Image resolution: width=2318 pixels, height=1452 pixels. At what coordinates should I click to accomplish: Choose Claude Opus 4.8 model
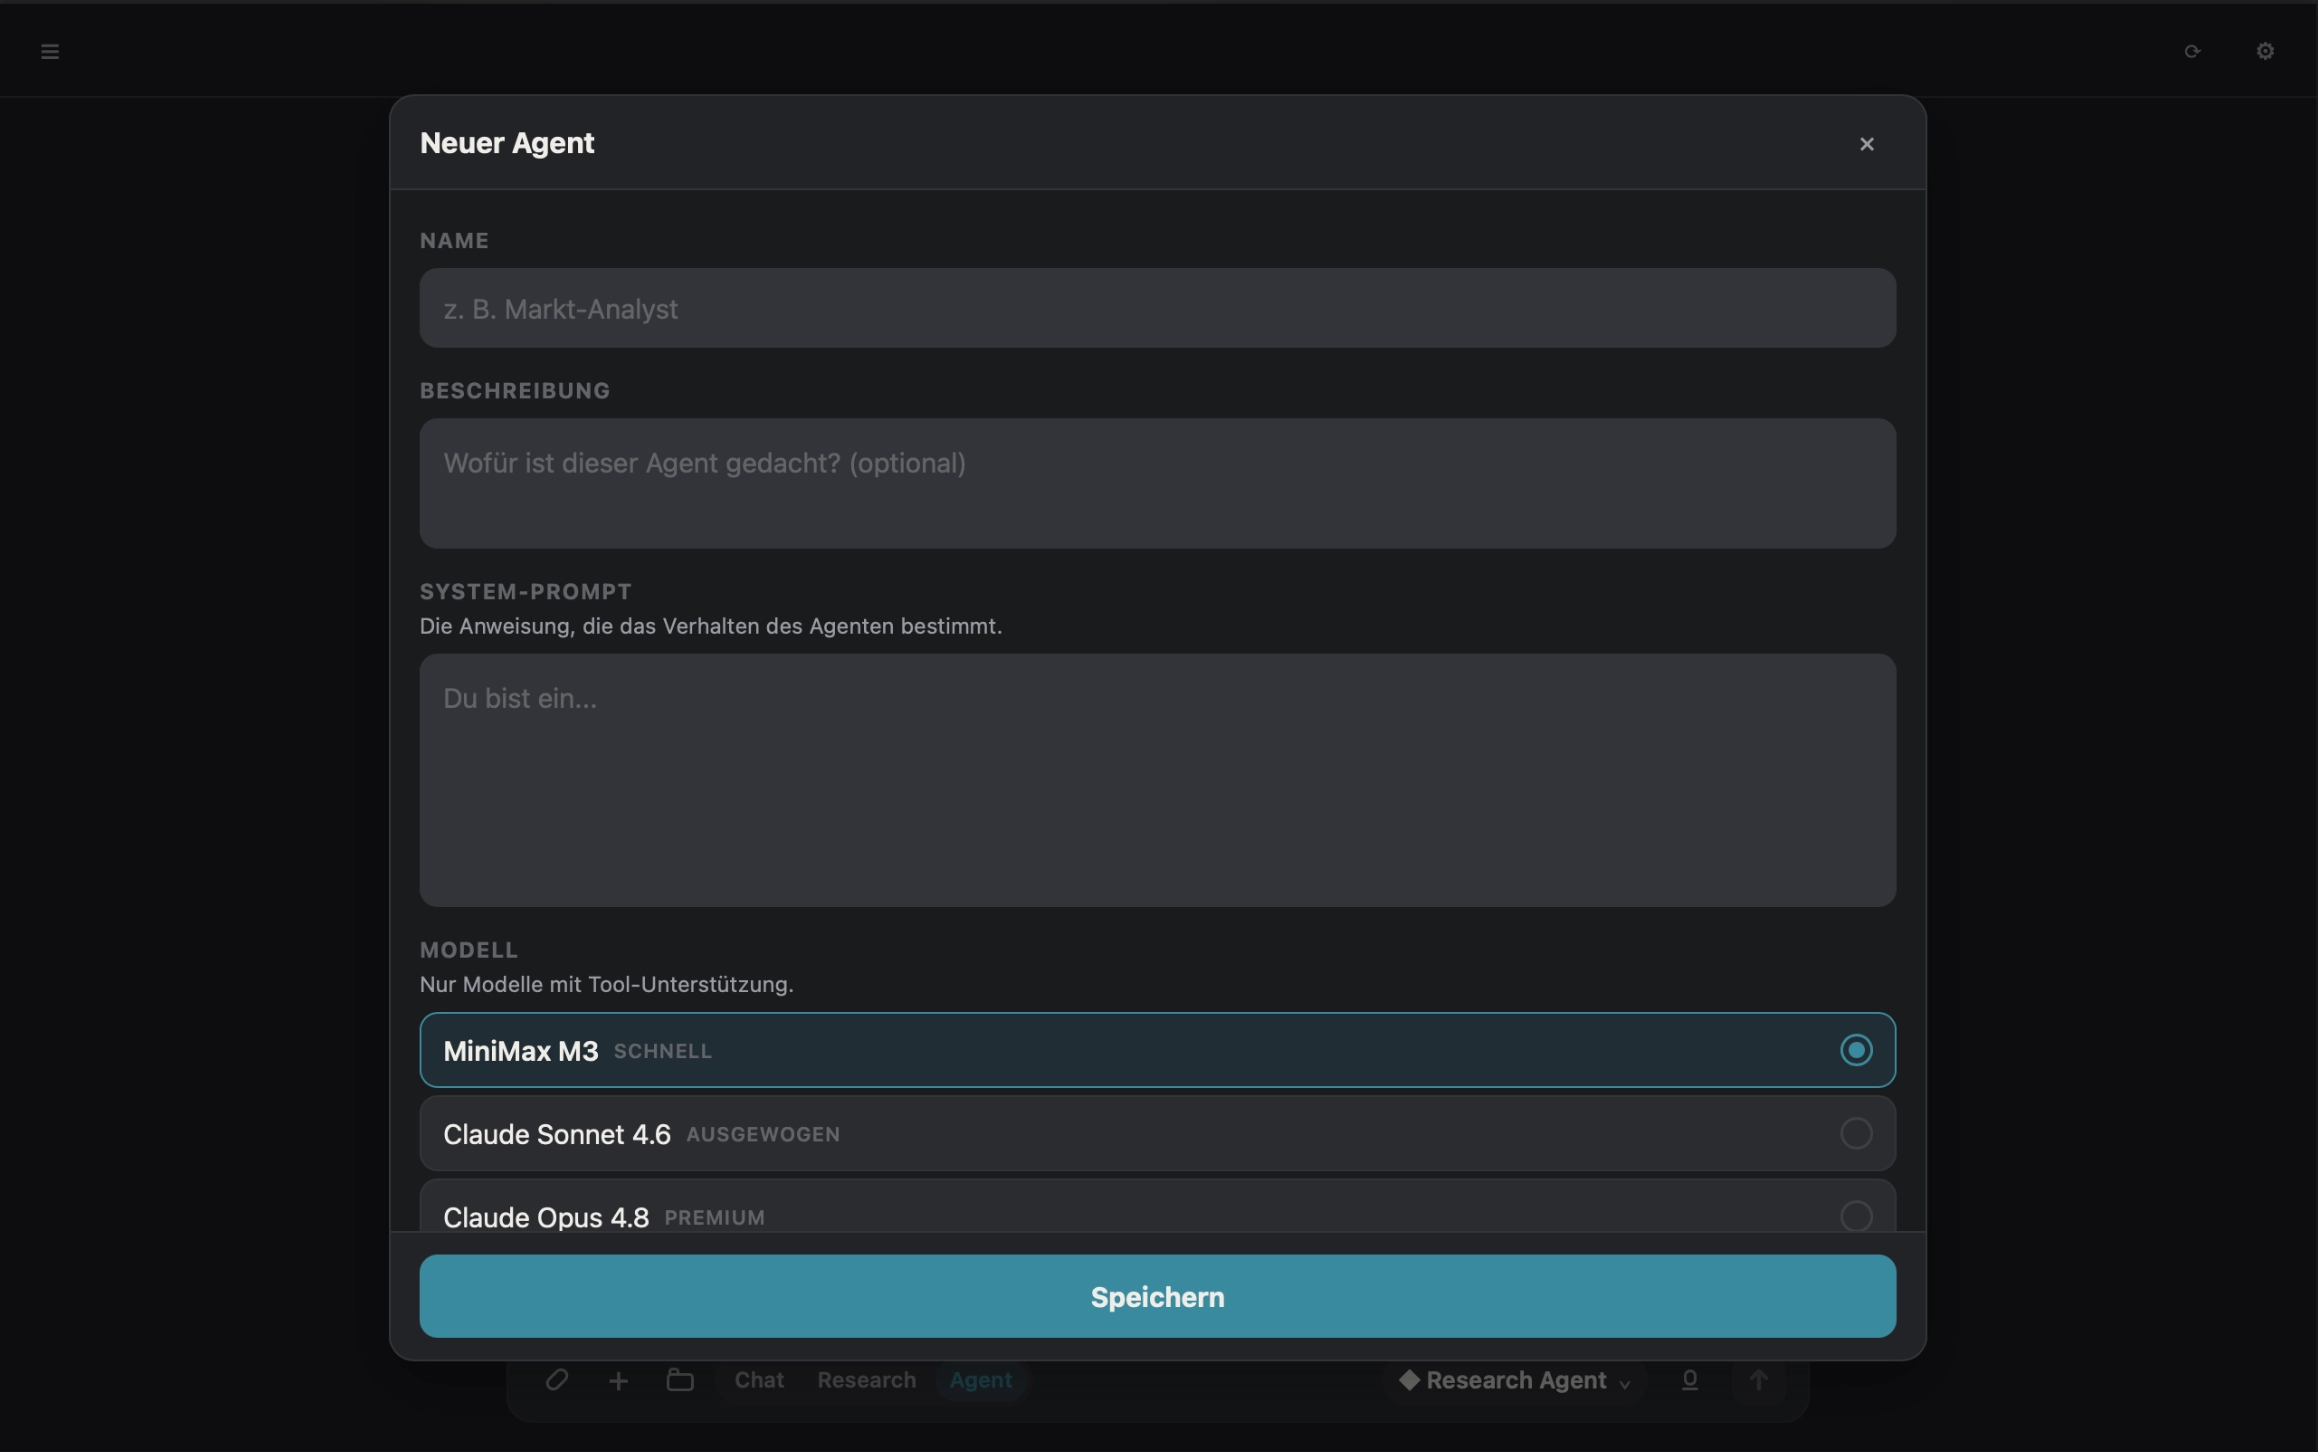1157,1207
